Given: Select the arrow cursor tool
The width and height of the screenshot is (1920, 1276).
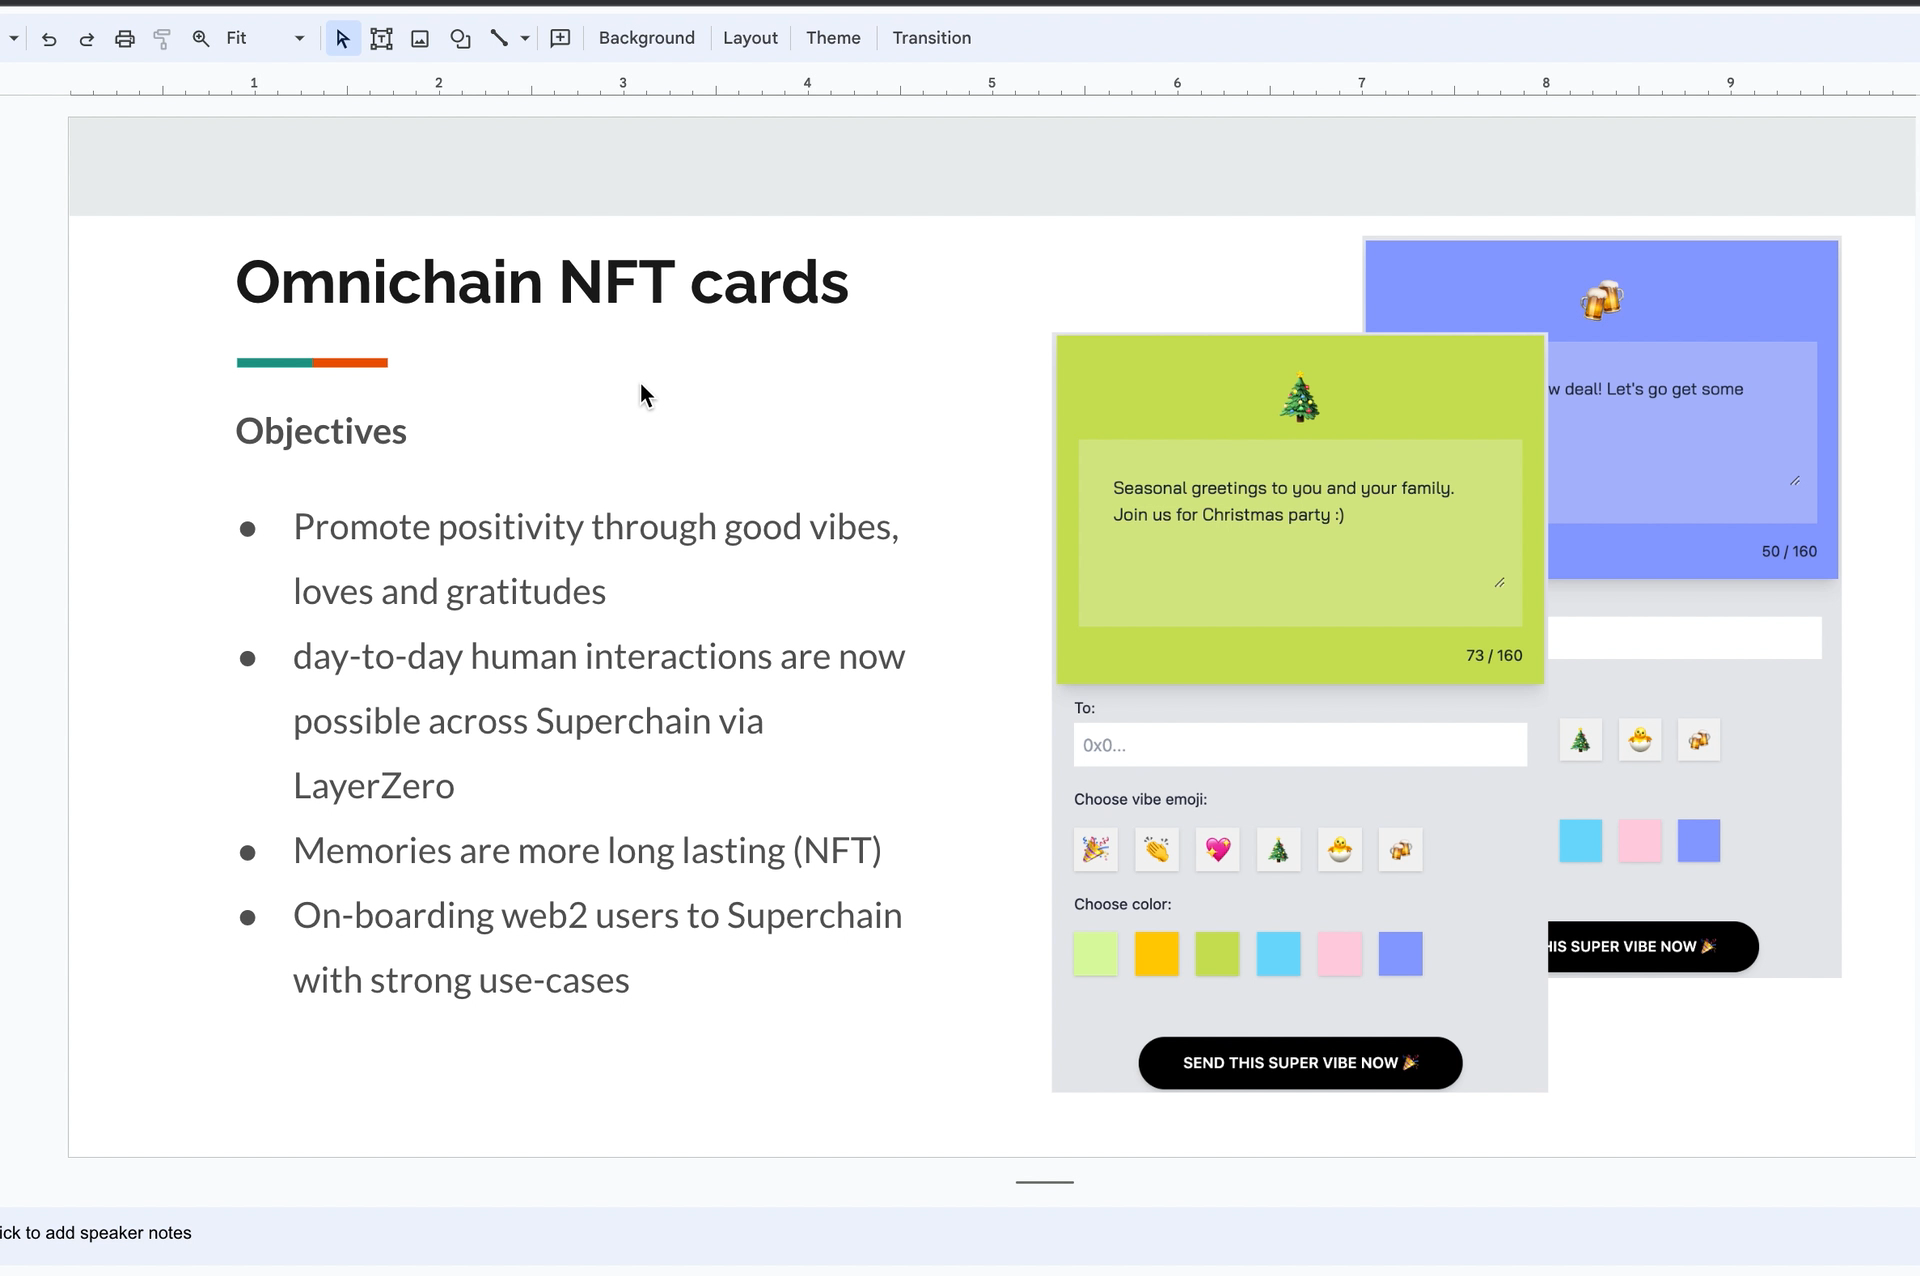Looking at the screenshot, I should click(x=343, y=39).
